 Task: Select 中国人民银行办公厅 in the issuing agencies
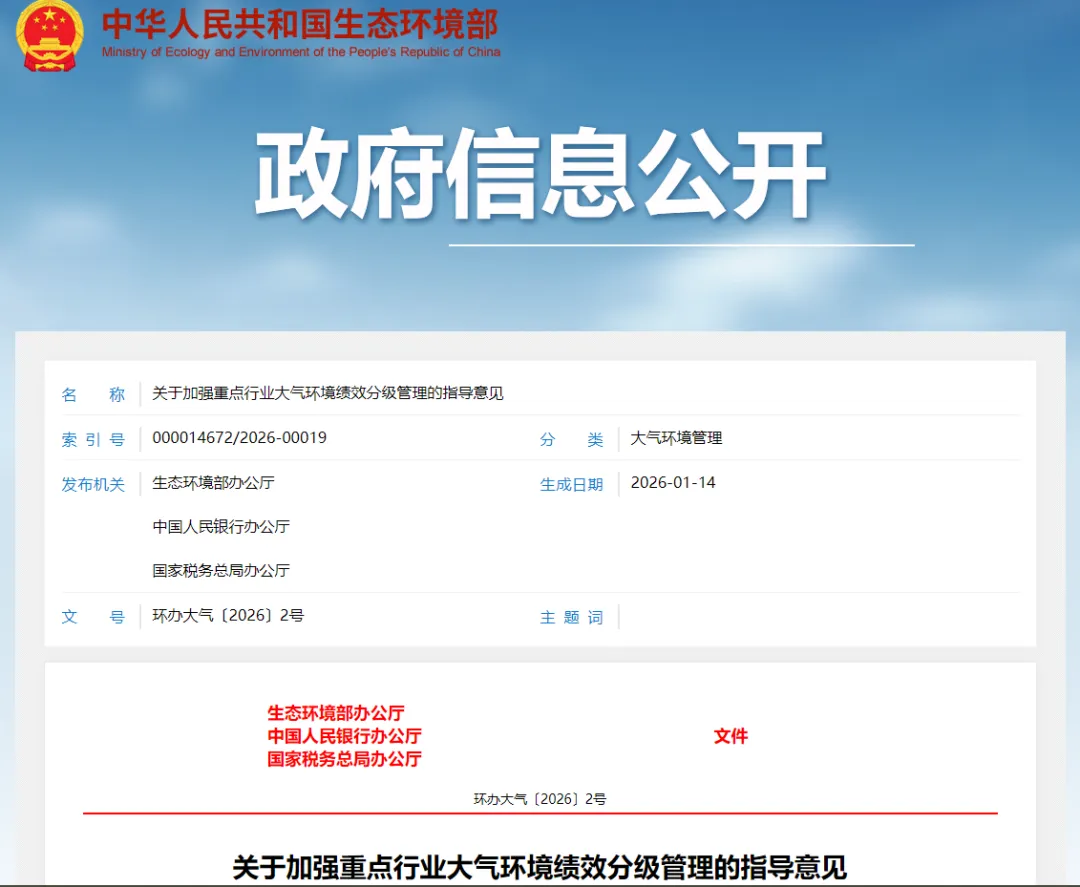[x=221, y=527]
